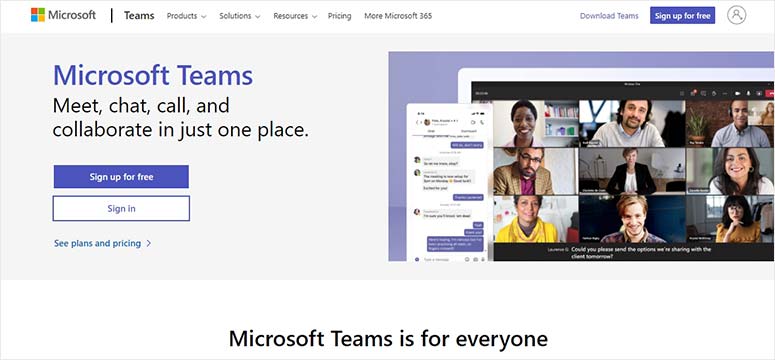The height and width of the screenshot is (360, 775).
Task: Click the Microsoft logo
Action: coord(63,15)
